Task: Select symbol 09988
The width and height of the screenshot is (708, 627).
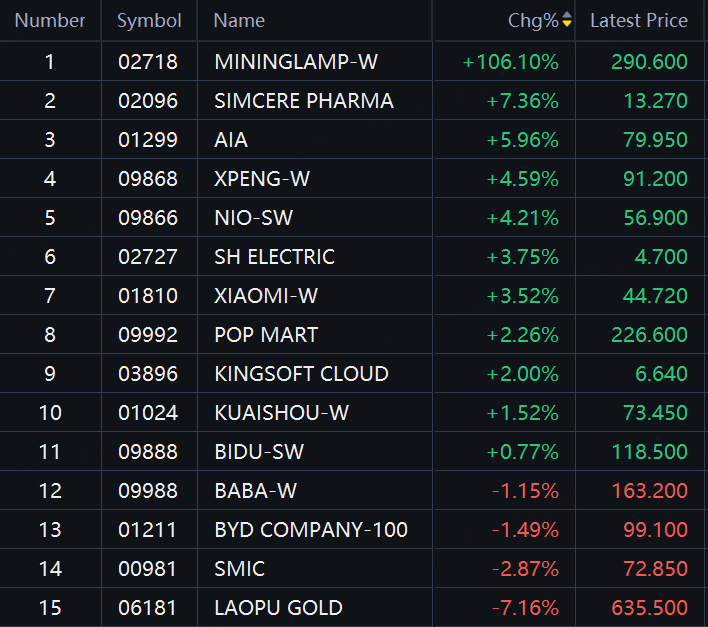Action: (x=148, y=491)
